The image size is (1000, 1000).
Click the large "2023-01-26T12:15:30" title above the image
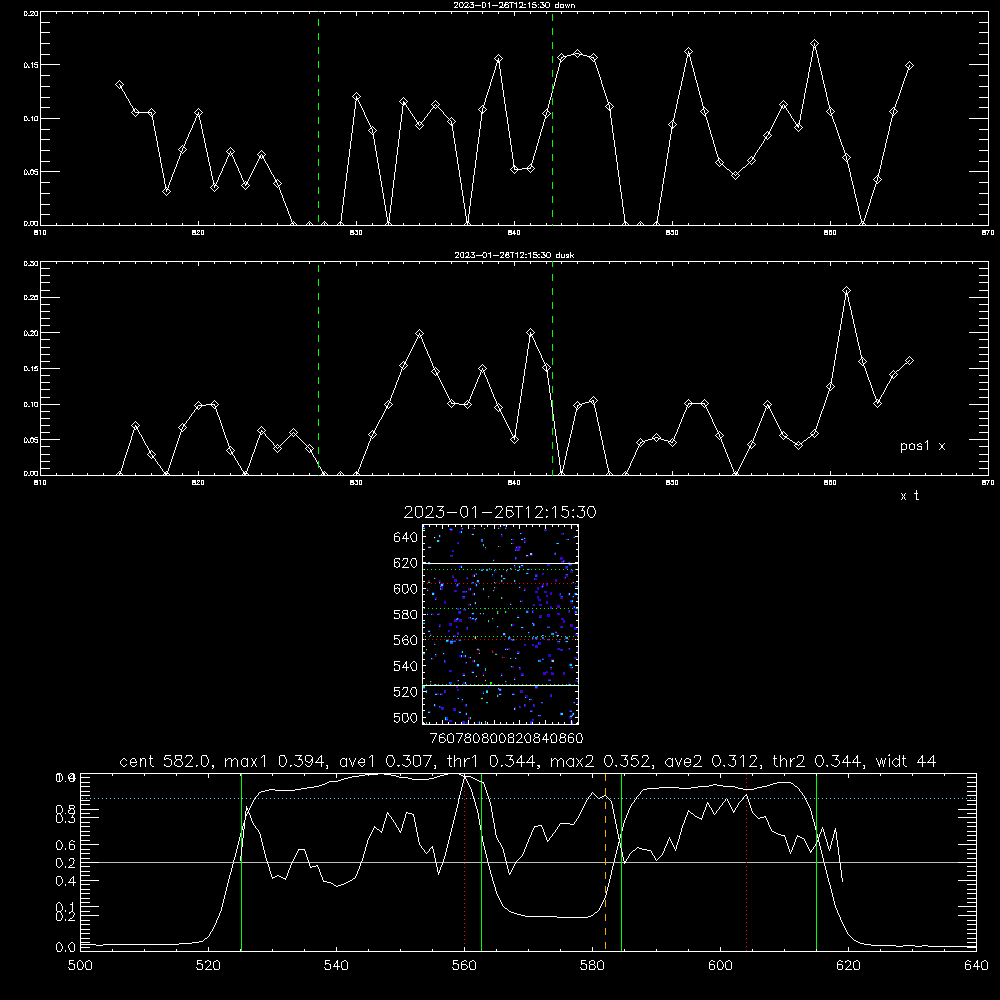[500, 512]
